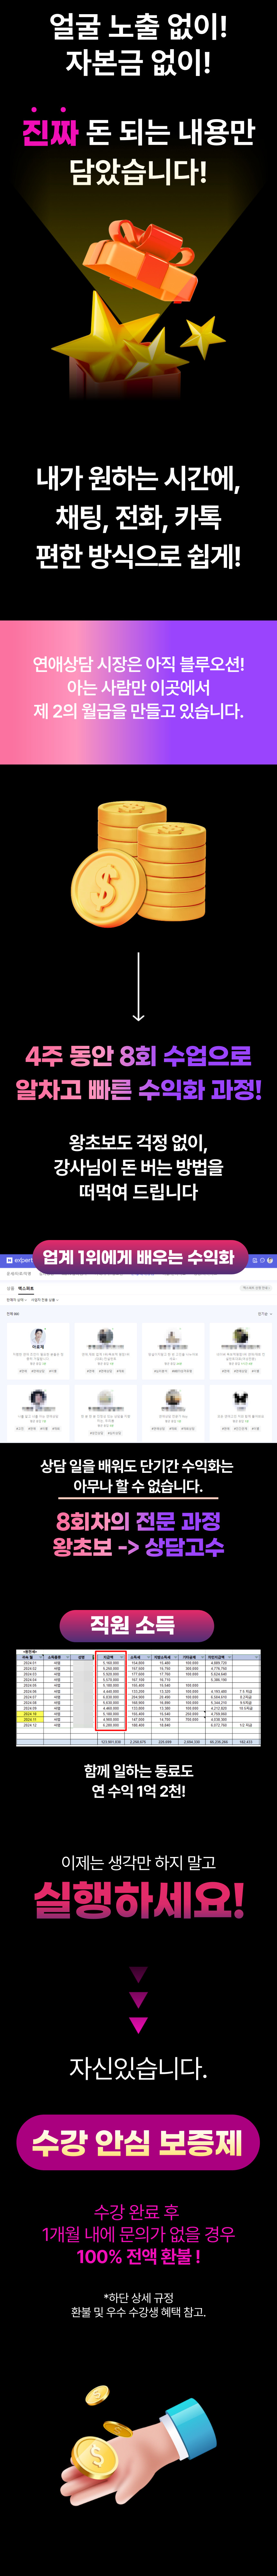The width and height of the screenshot is (277, 2576).
Task: Select the 업계 1위에게 배우는 수익화 banner
Action: (x=138, y=1257)
